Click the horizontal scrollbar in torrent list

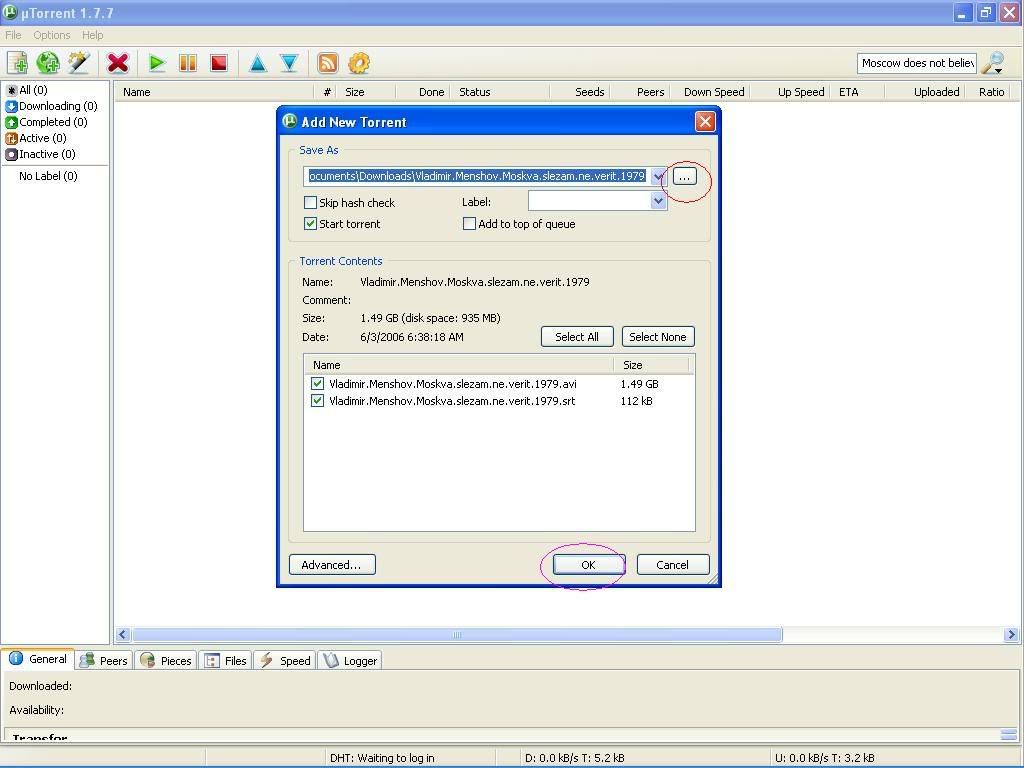click(456, 634)
